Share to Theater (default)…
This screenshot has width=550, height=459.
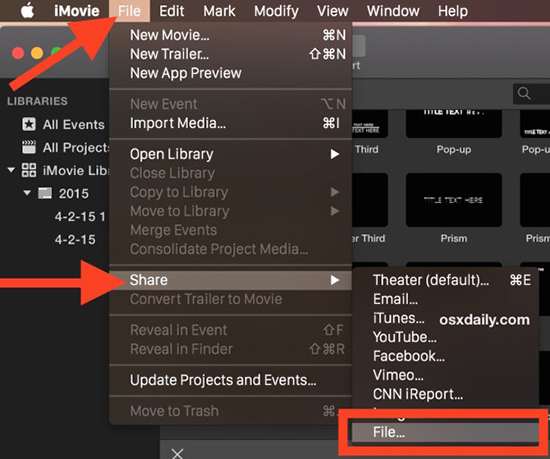click(x=445, y=280)
